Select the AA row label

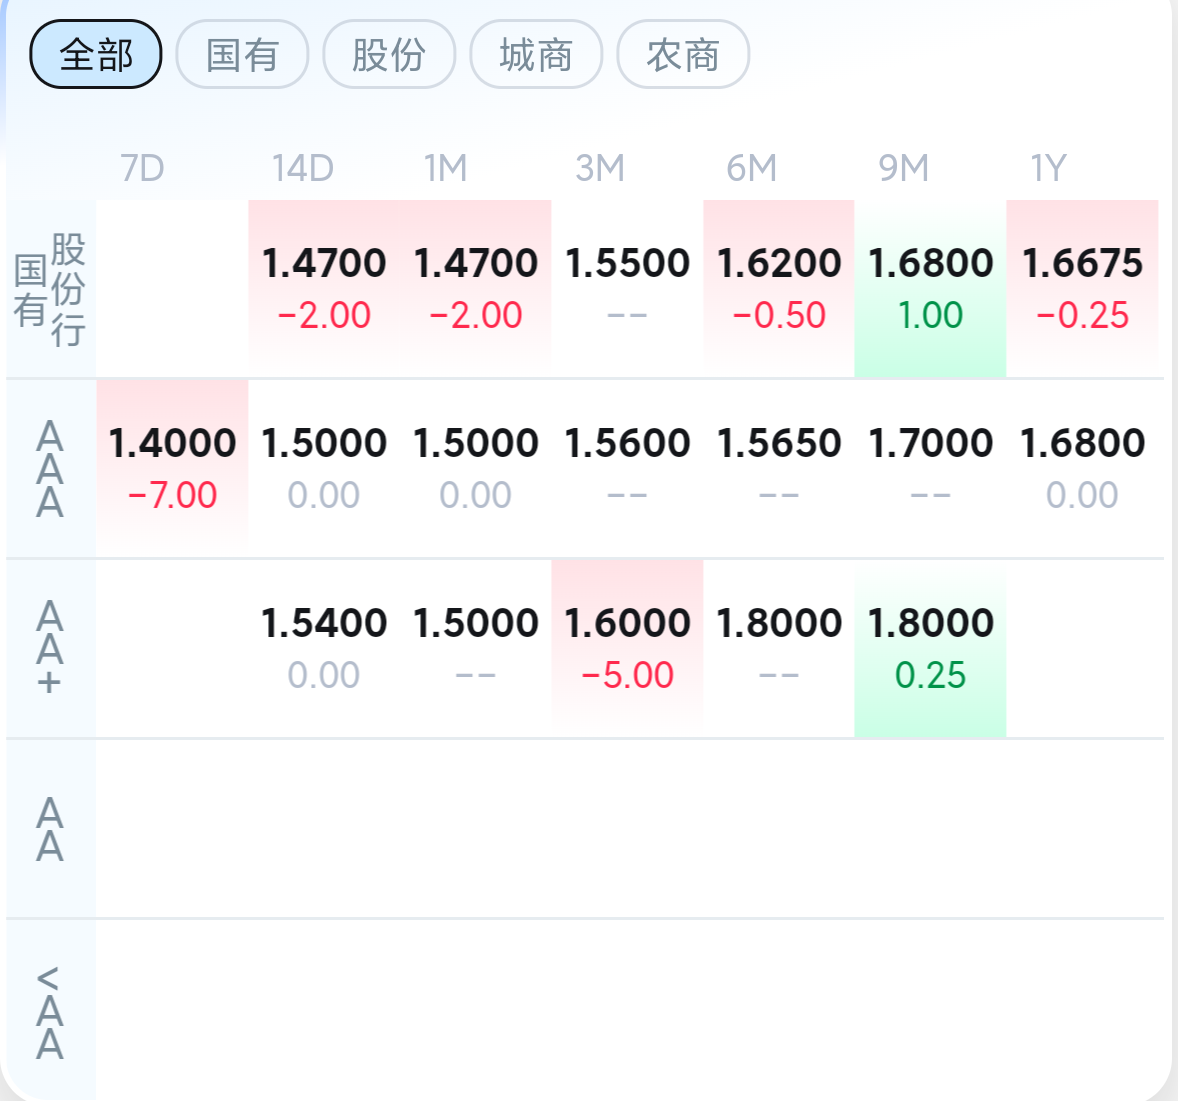[50, 829]
